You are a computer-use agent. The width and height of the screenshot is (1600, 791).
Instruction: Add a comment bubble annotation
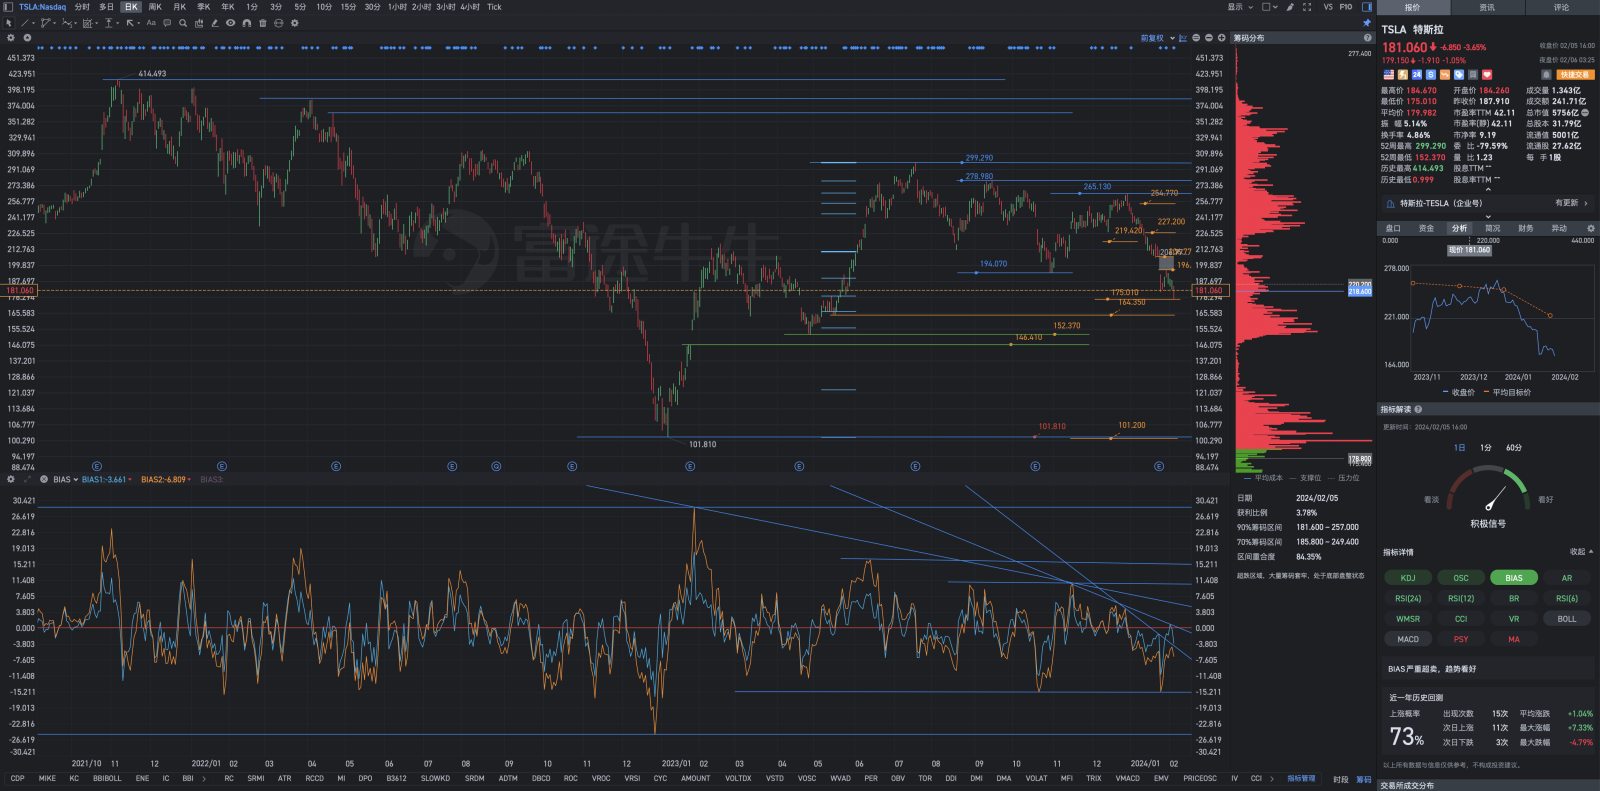pyautogui.click(x=167, y=23)
